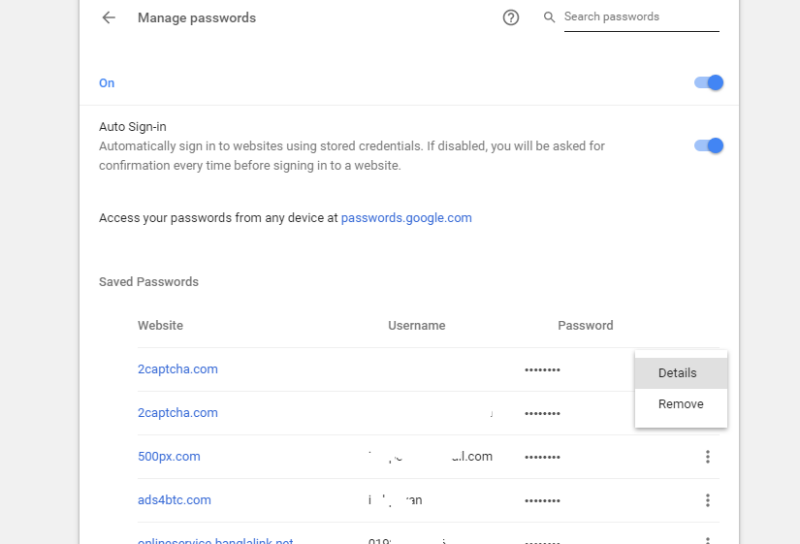Open the help question mark icon
This screenshot has height=544, width=800.
coord(511,18)
